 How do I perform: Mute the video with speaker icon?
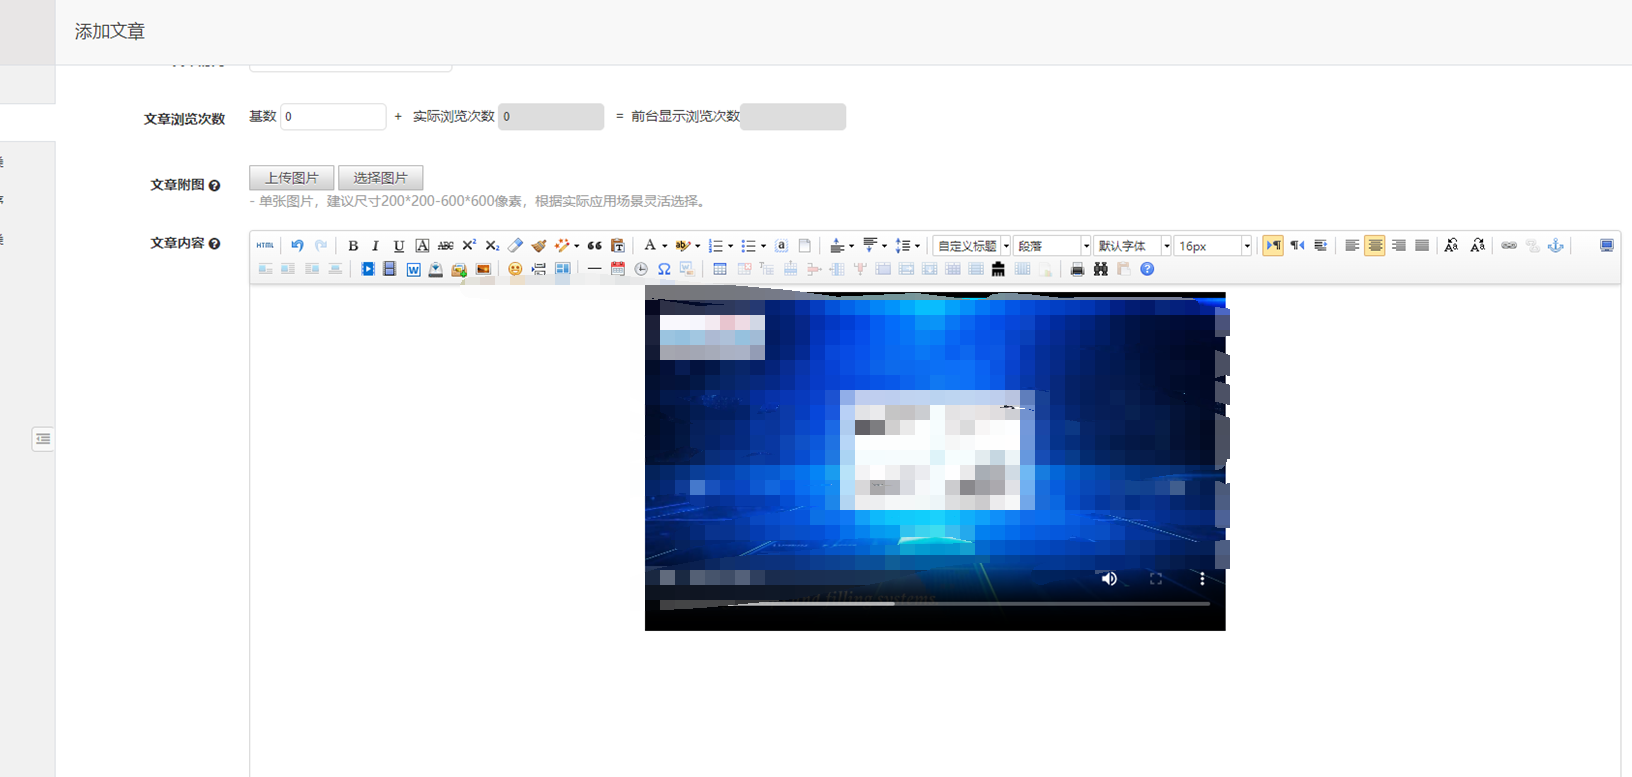point(1109,579)
